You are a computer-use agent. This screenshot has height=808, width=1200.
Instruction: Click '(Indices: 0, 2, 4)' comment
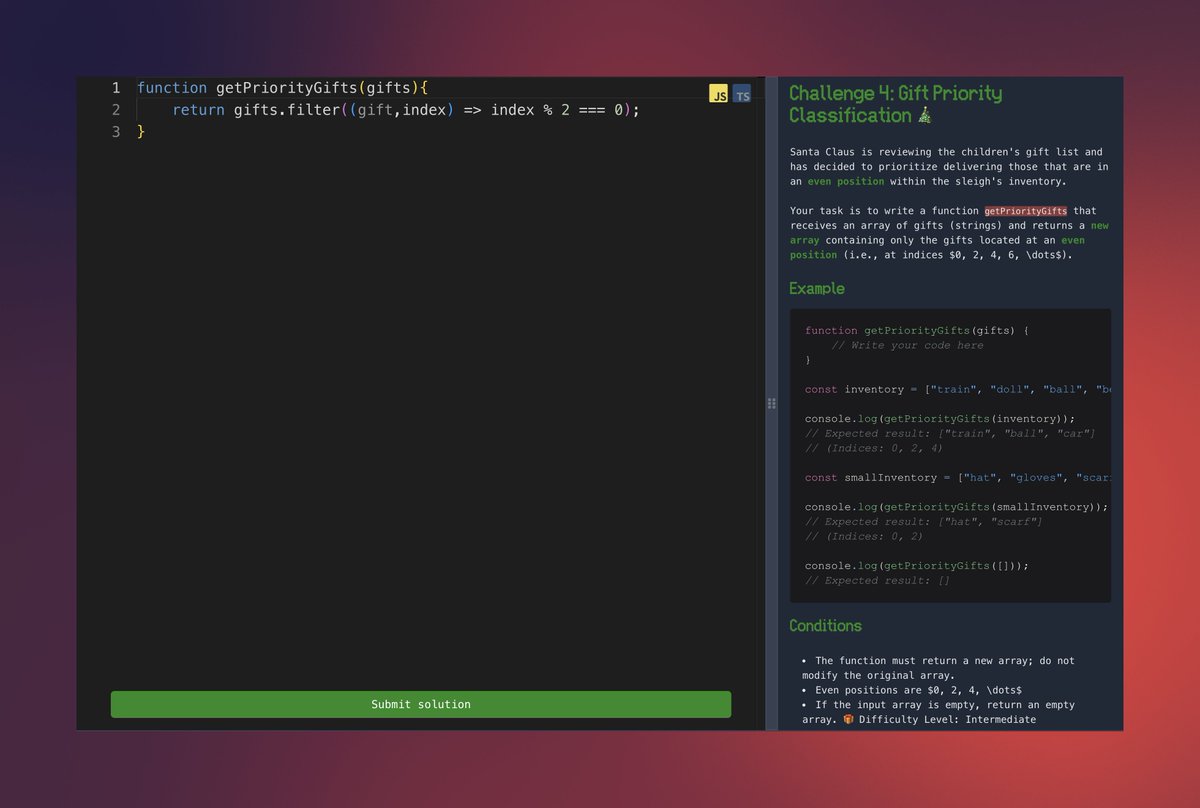(874, 448)
